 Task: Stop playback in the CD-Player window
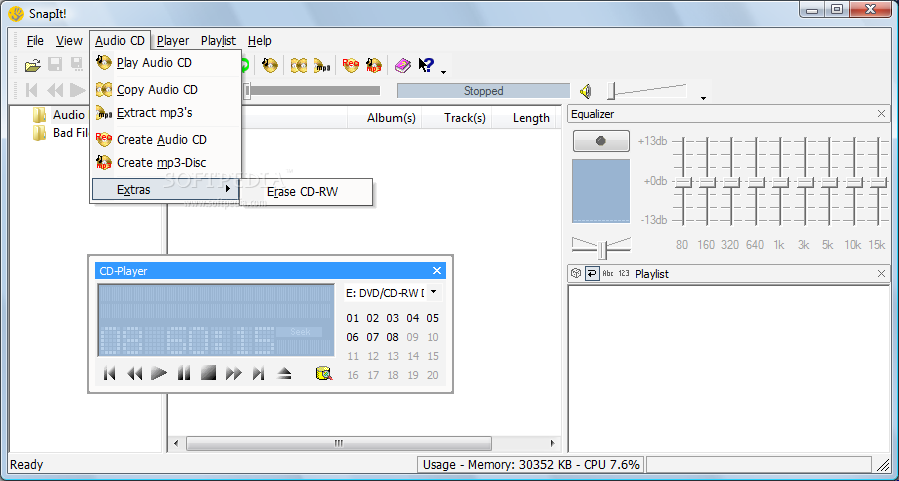208,374
